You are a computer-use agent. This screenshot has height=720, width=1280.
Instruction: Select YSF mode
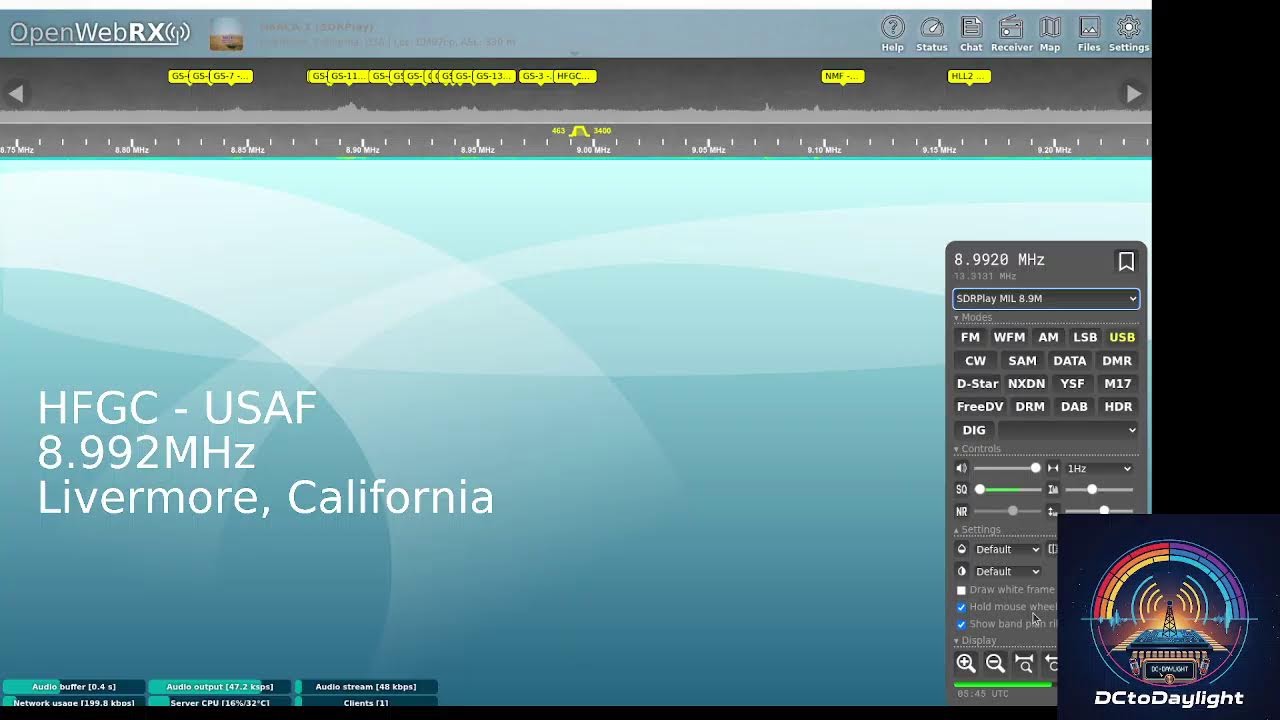pos(1072,384)
